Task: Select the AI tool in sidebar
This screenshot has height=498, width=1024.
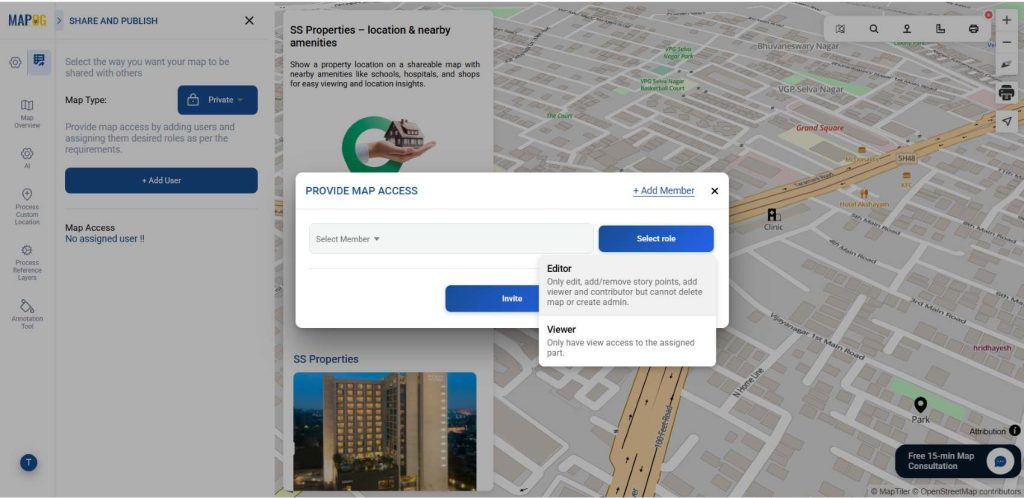Action: click(x=27, y=158)
